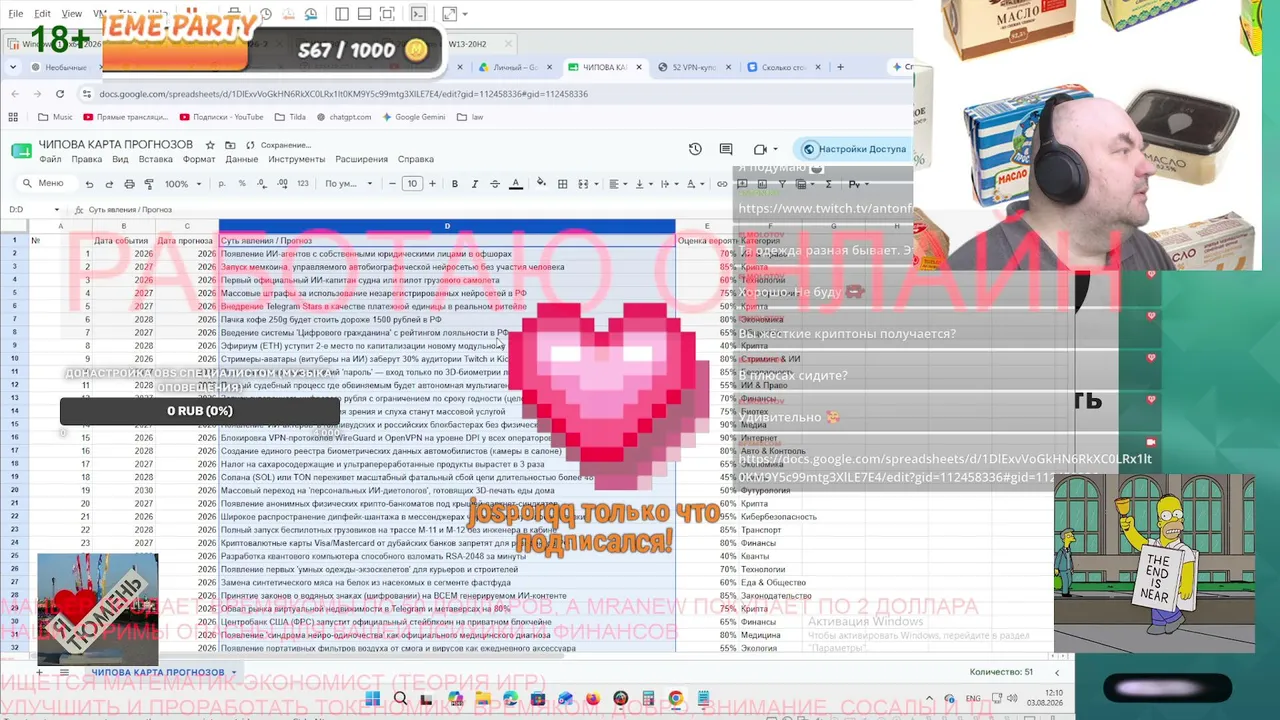Open the Расширения menu
The image size is (1280, 720).
(x=362, y=159)
